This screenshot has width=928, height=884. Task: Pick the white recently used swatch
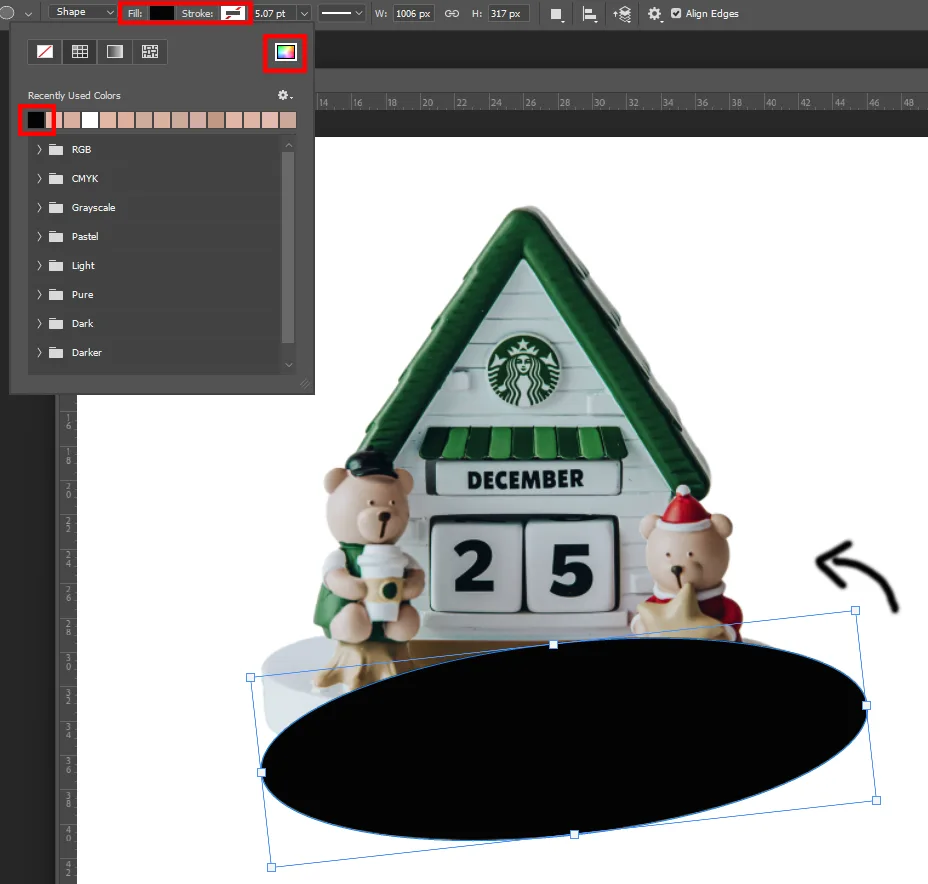click(90, 120)
